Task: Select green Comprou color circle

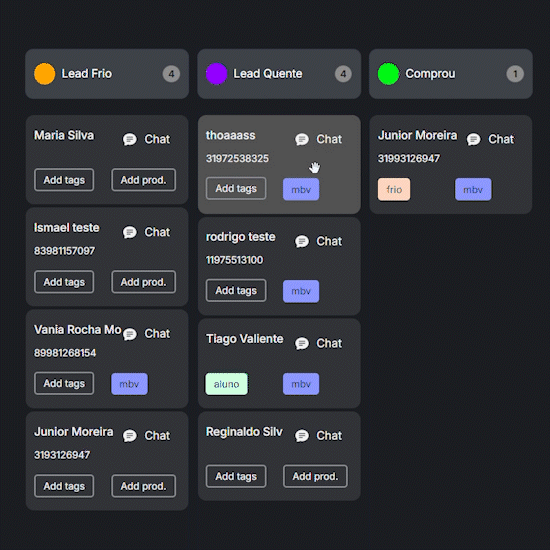Action: coord(388,74)
